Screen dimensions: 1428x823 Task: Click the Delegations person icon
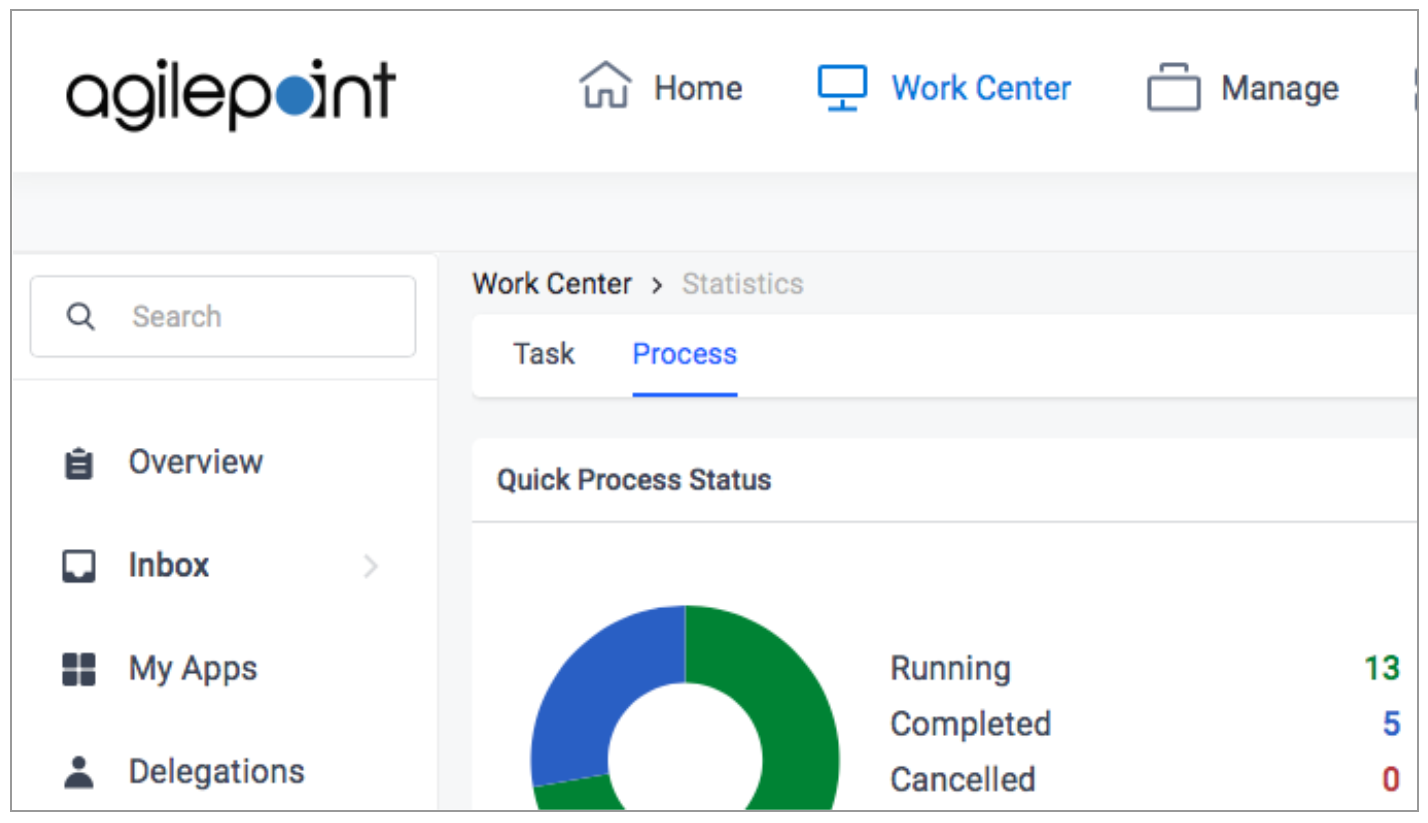(x=79, y=772)
